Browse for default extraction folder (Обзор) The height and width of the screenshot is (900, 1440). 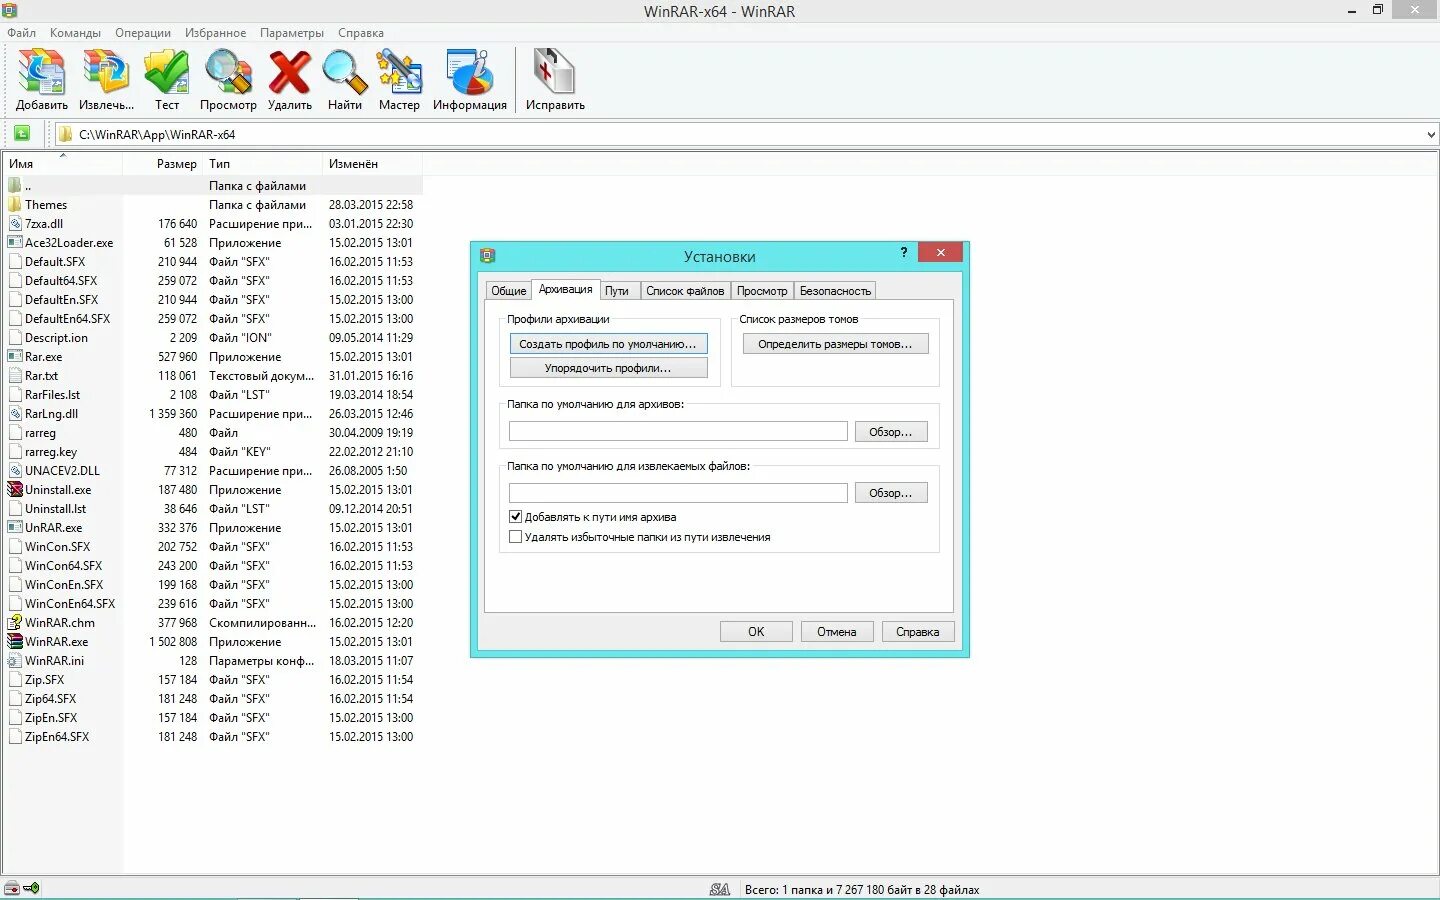click(890, 493)
